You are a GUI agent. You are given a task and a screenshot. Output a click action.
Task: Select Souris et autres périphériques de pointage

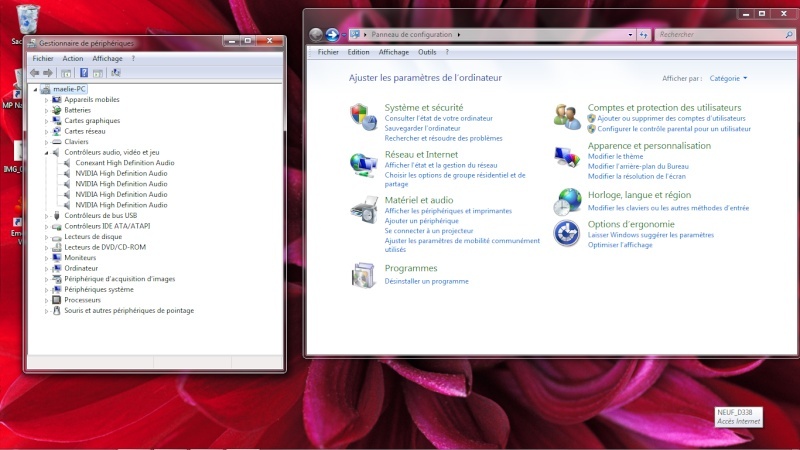129,311
